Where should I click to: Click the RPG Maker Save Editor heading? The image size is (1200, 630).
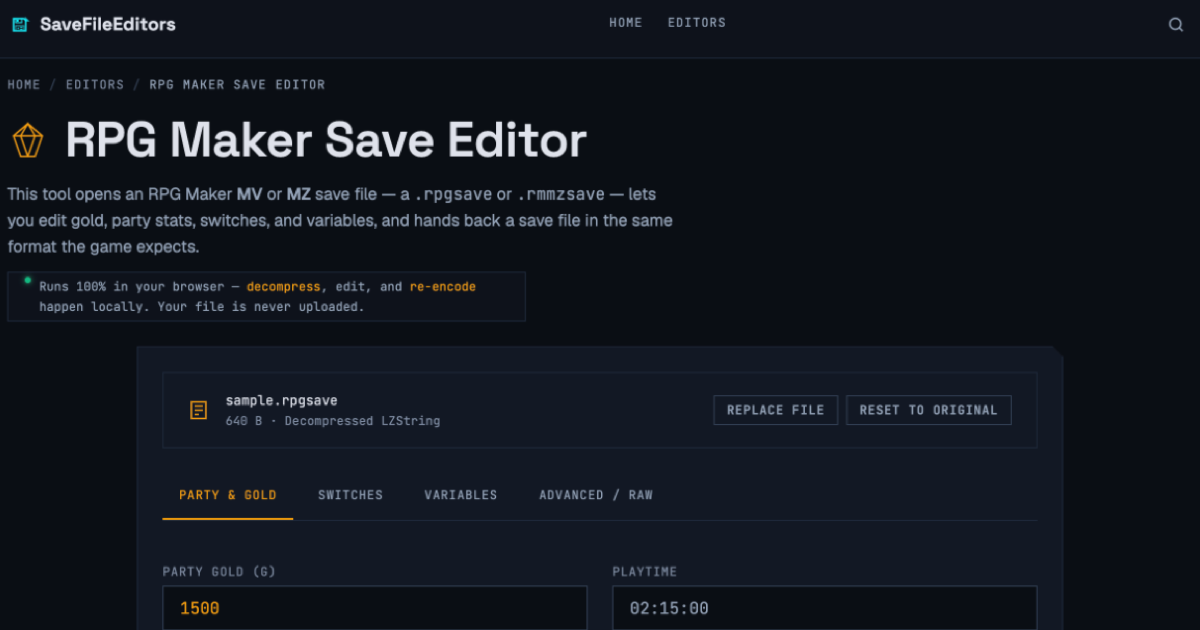coord(326,141)
